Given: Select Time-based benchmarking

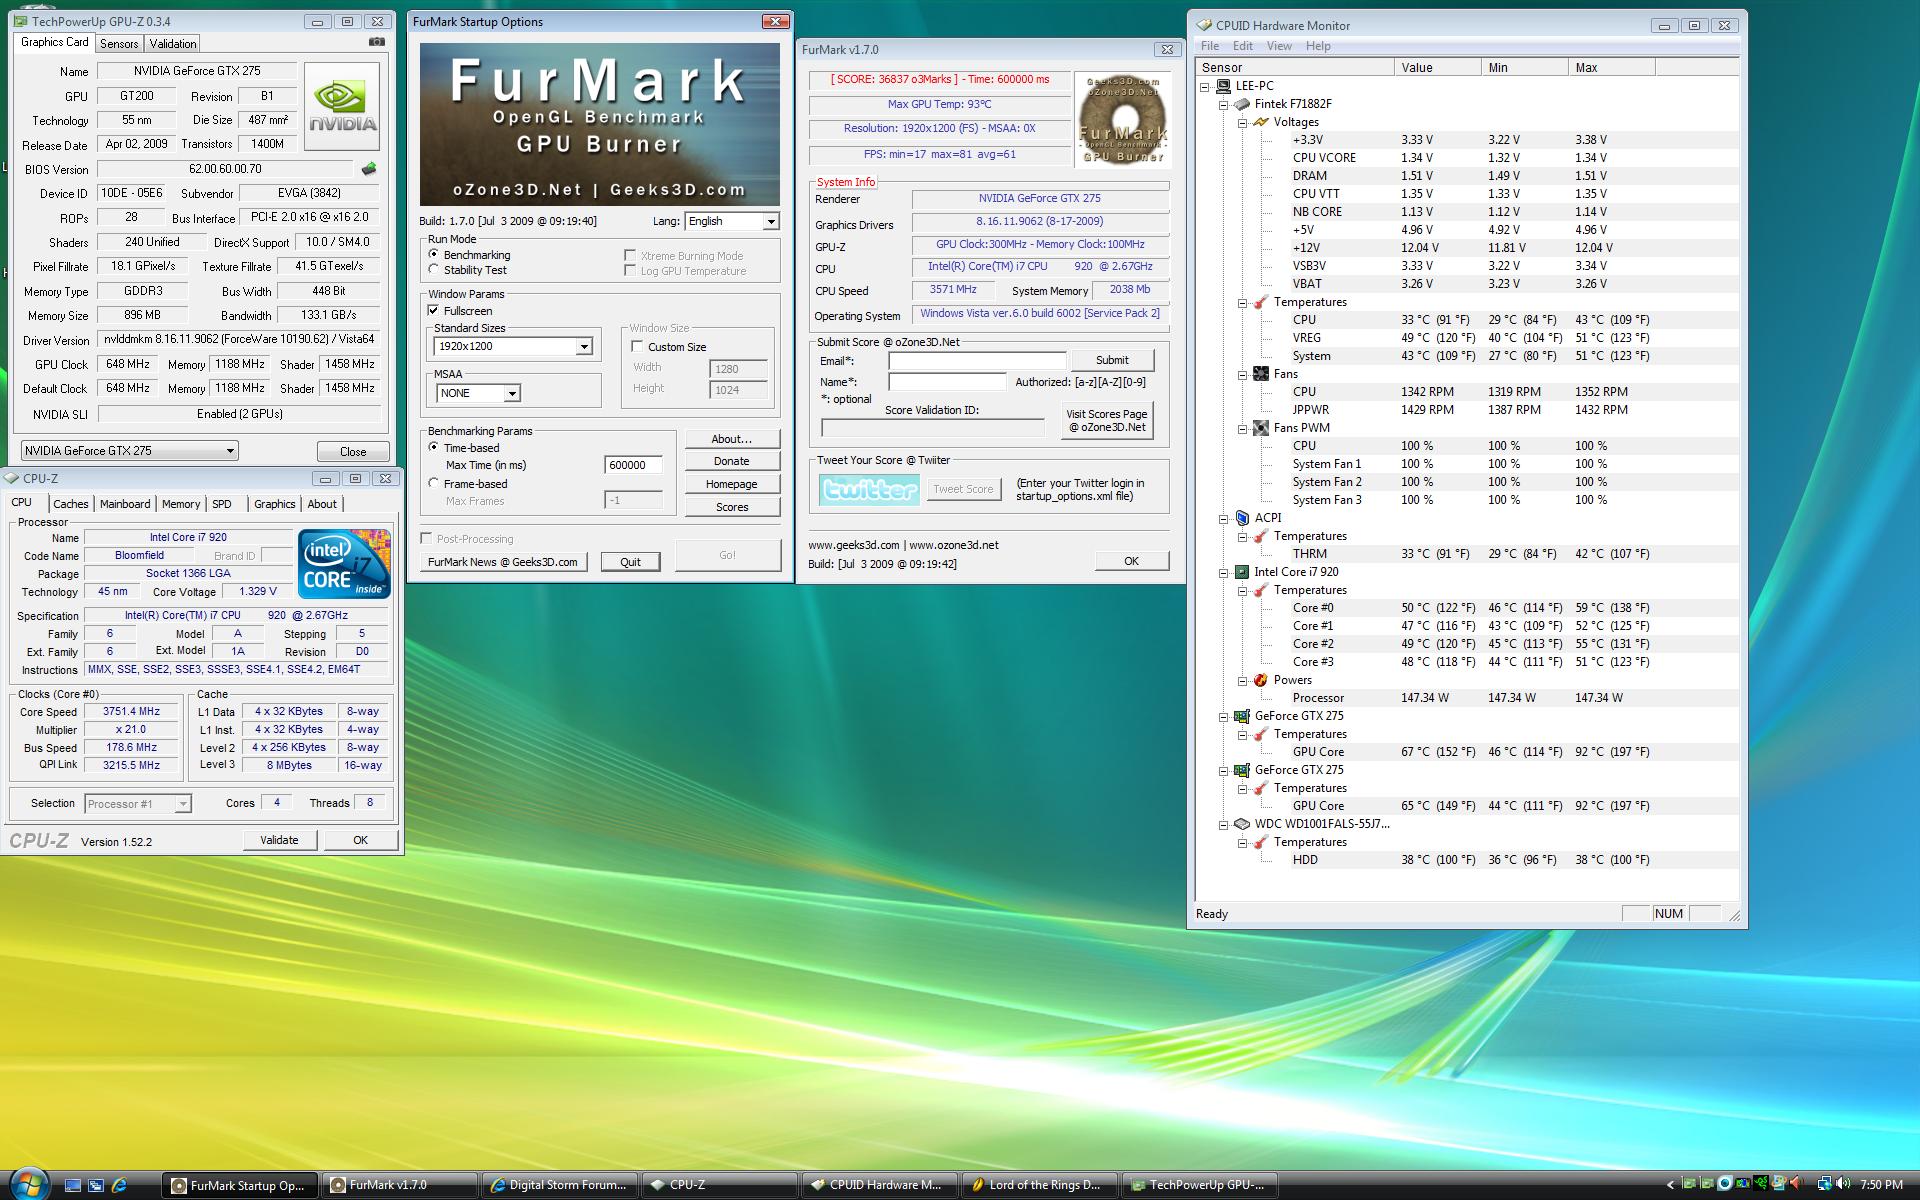Looking at the screenshot, I should [434, 447].
